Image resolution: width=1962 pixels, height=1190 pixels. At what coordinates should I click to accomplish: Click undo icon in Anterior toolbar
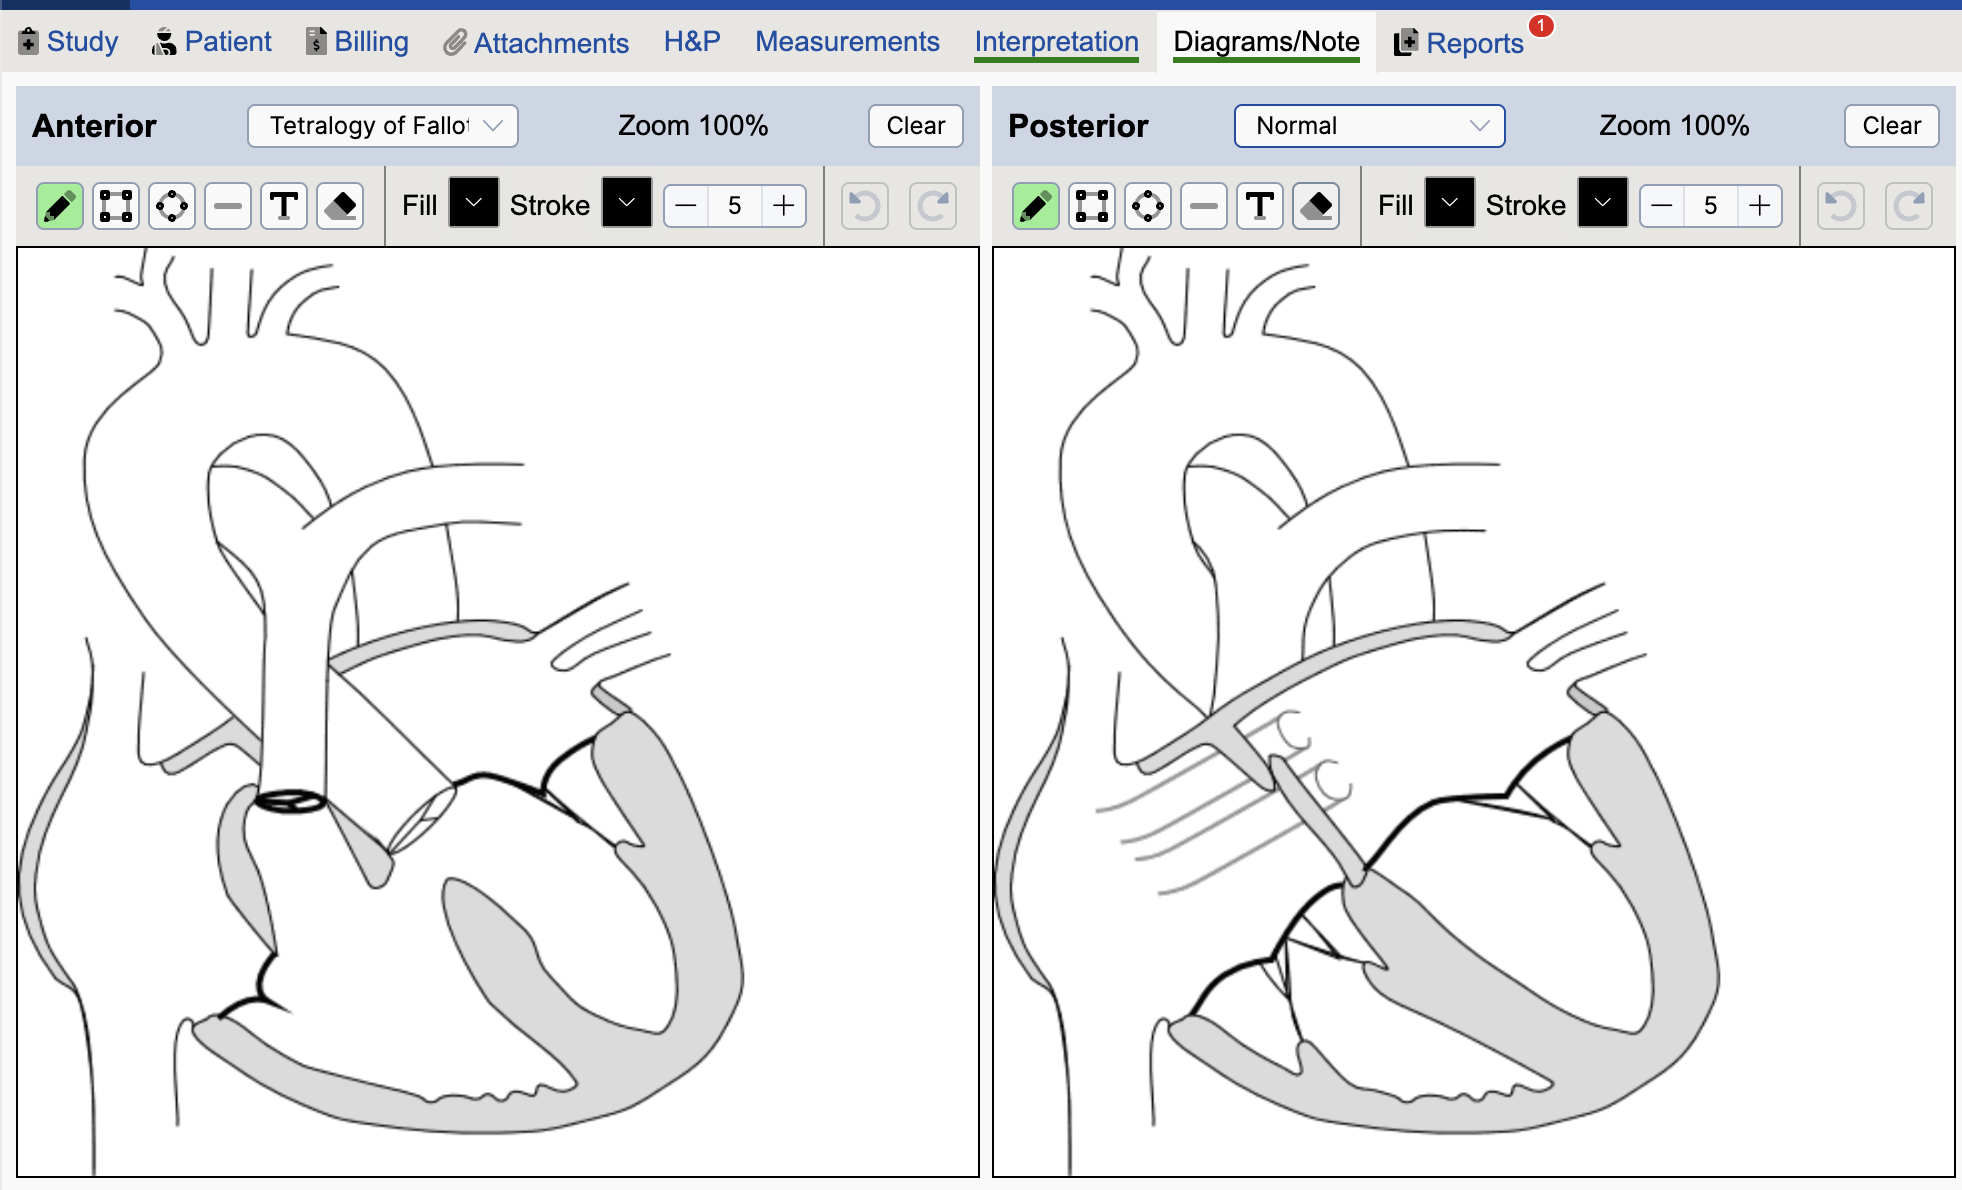(865, 206)
